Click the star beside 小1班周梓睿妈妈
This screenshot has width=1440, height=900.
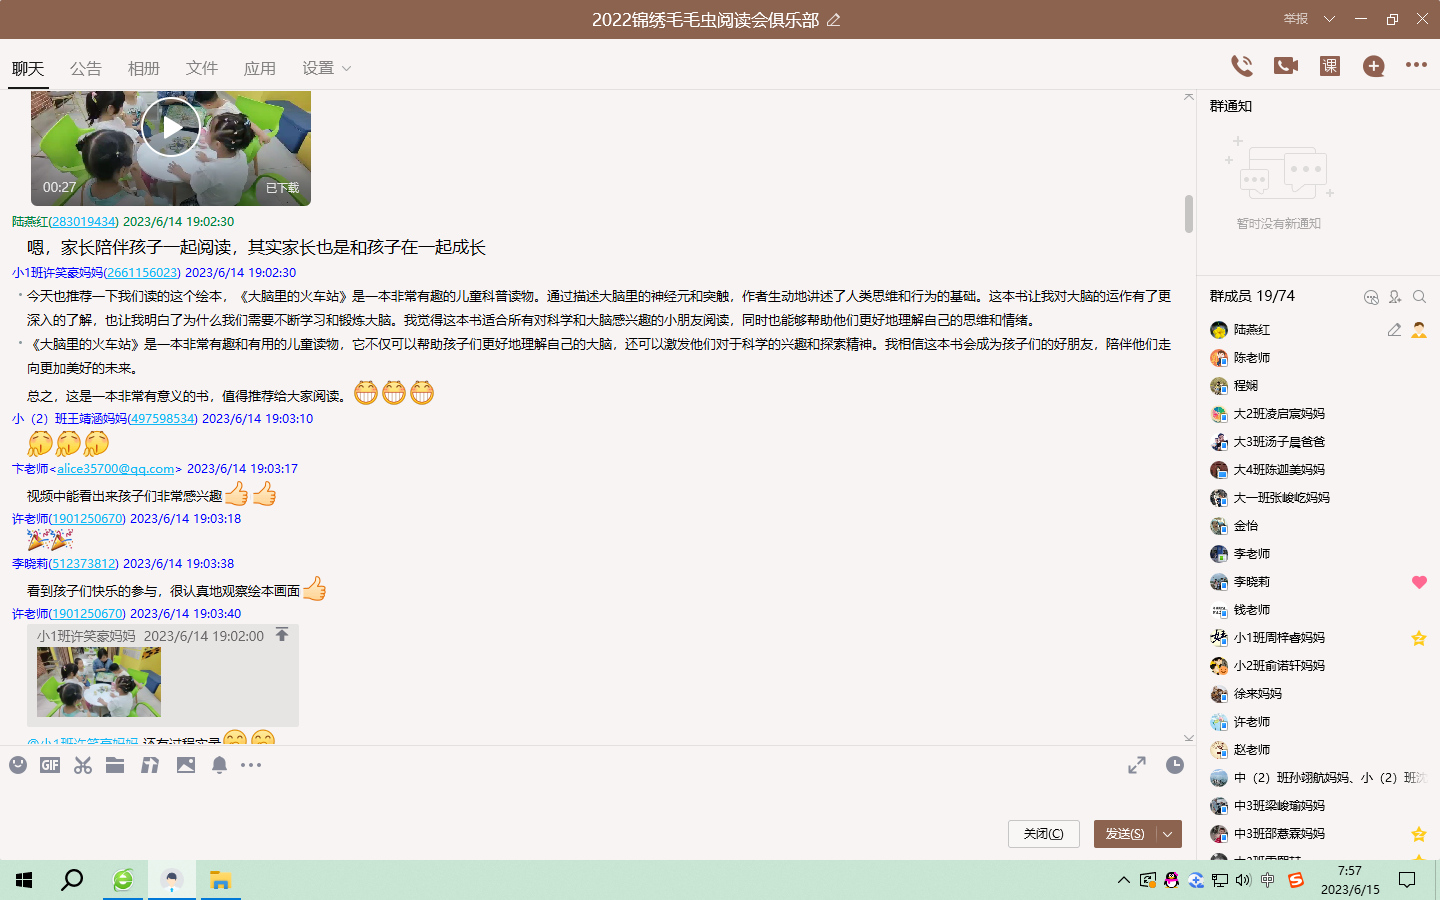click(x=1418, y=638)
